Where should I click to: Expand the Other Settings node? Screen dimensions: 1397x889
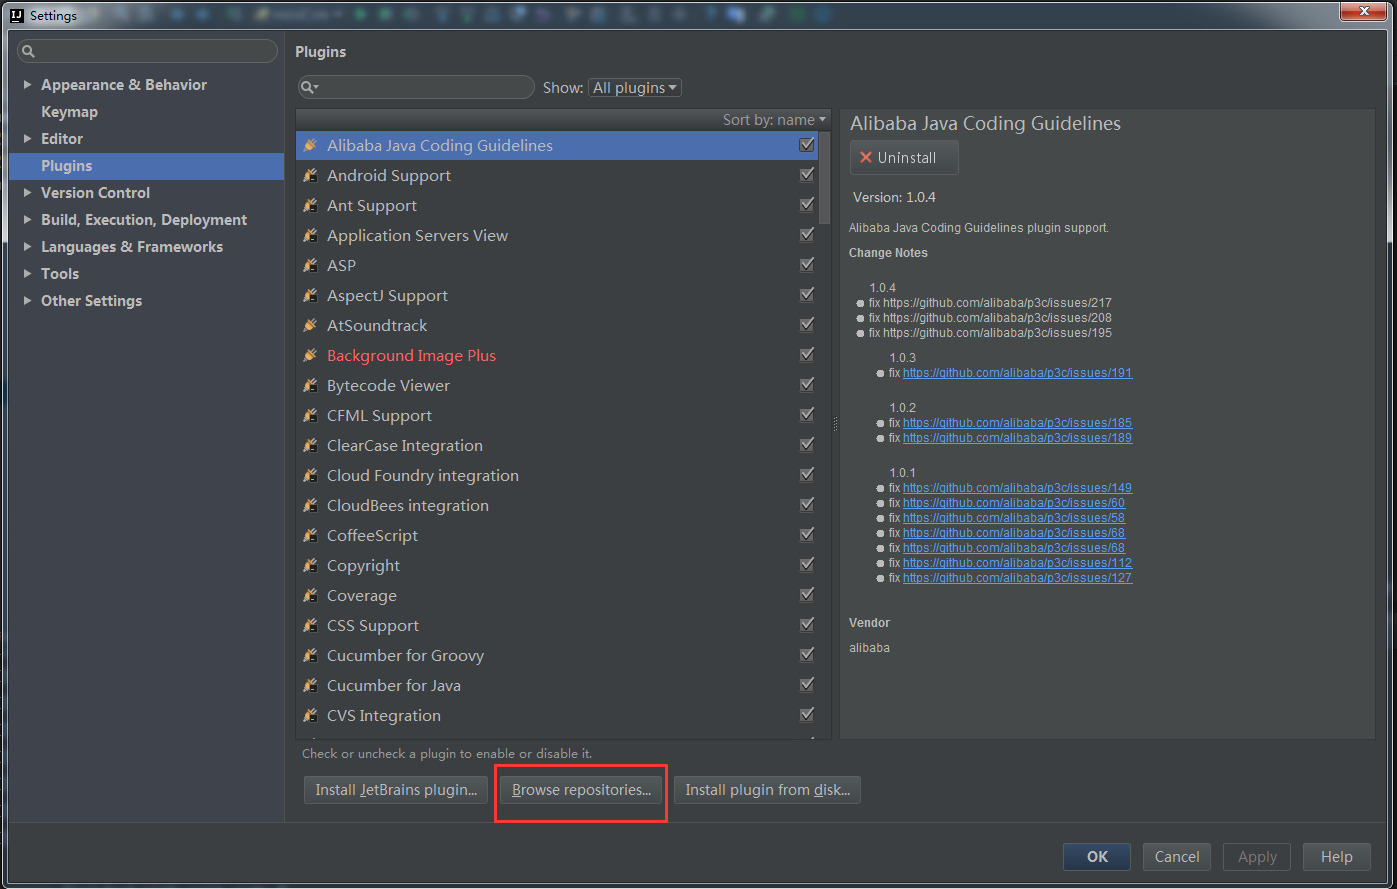27,301
